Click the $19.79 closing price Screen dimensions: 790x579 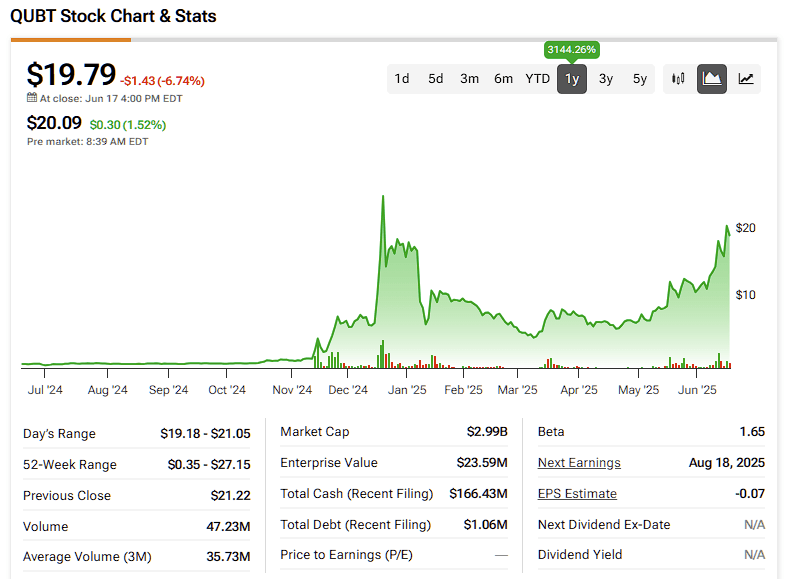click(71, 75)
